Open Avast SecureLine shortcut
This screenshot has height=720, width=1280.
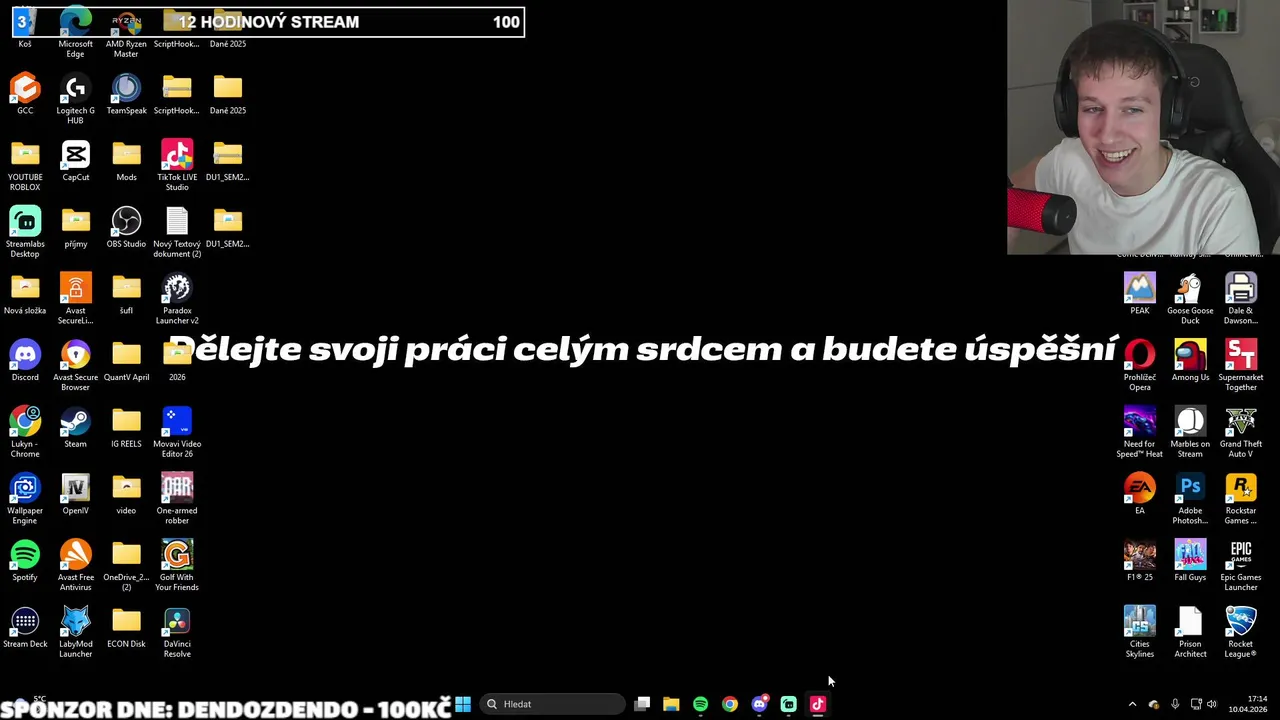[75, 298]
